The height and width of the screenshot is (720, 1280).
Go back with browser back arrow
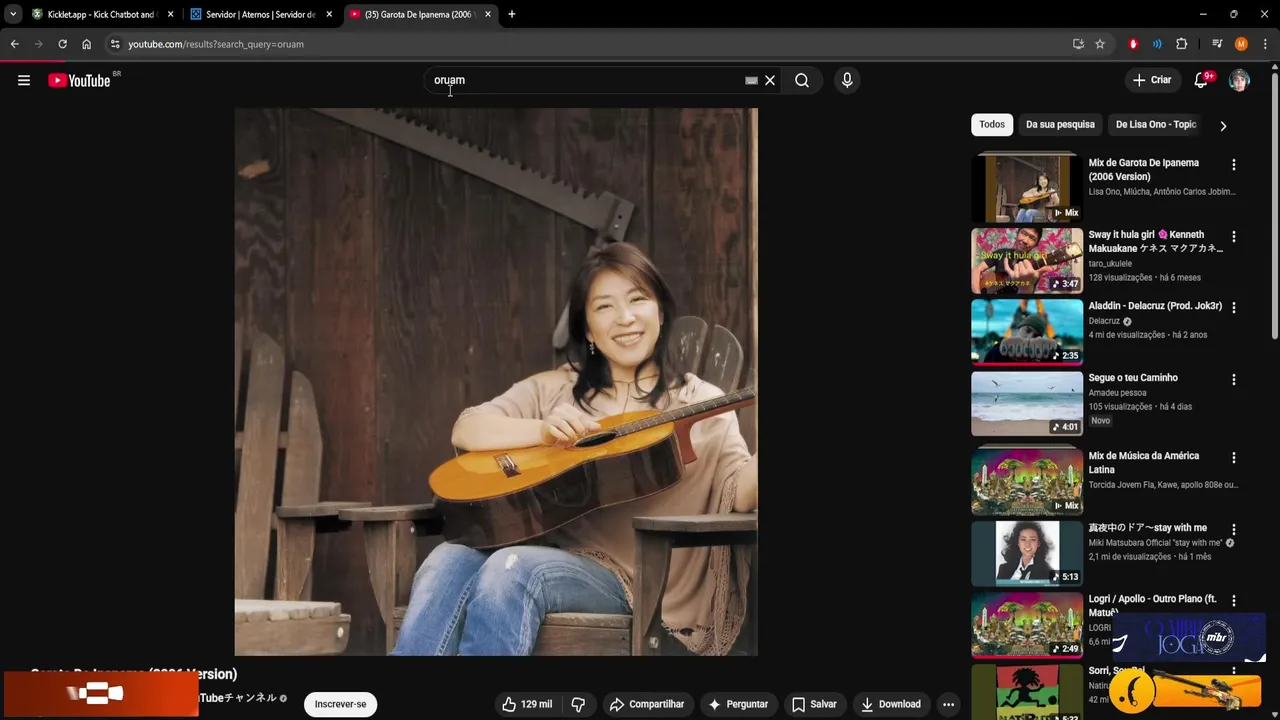coord(14,44)
